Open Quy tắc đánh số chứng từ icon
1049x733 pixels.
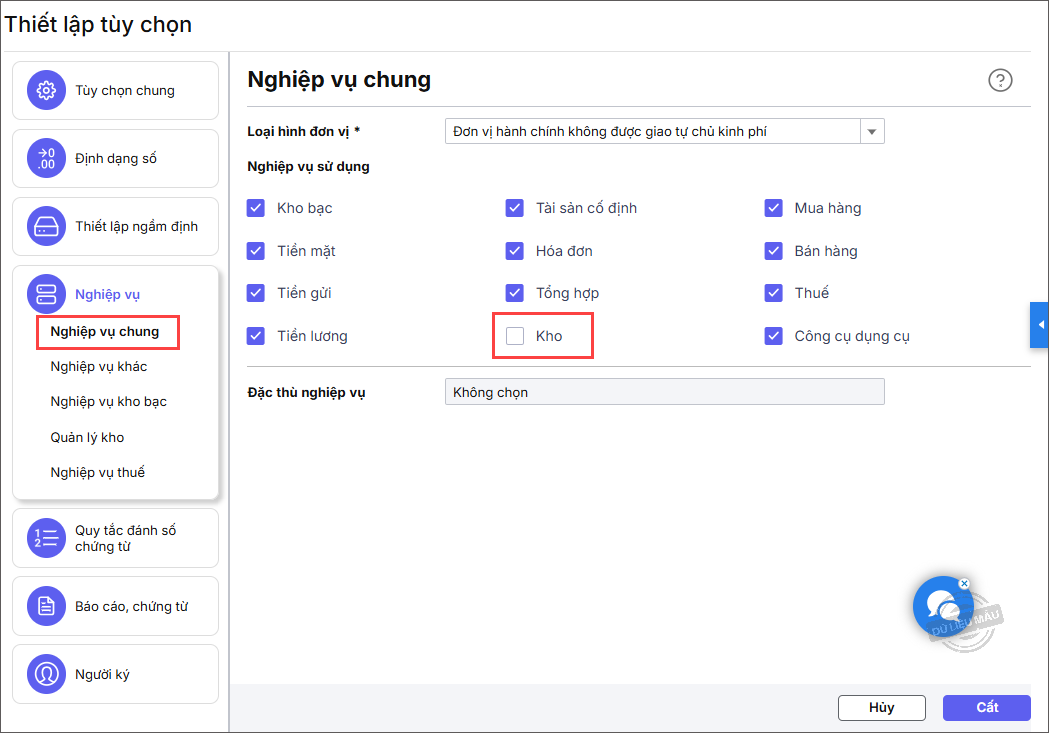(46, 538)
